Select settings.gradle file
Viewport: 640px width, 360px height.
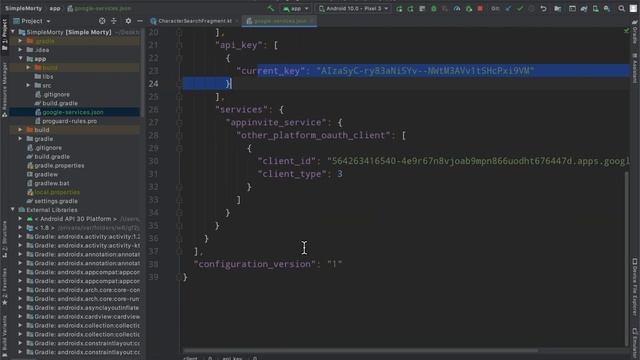point(52,201)
